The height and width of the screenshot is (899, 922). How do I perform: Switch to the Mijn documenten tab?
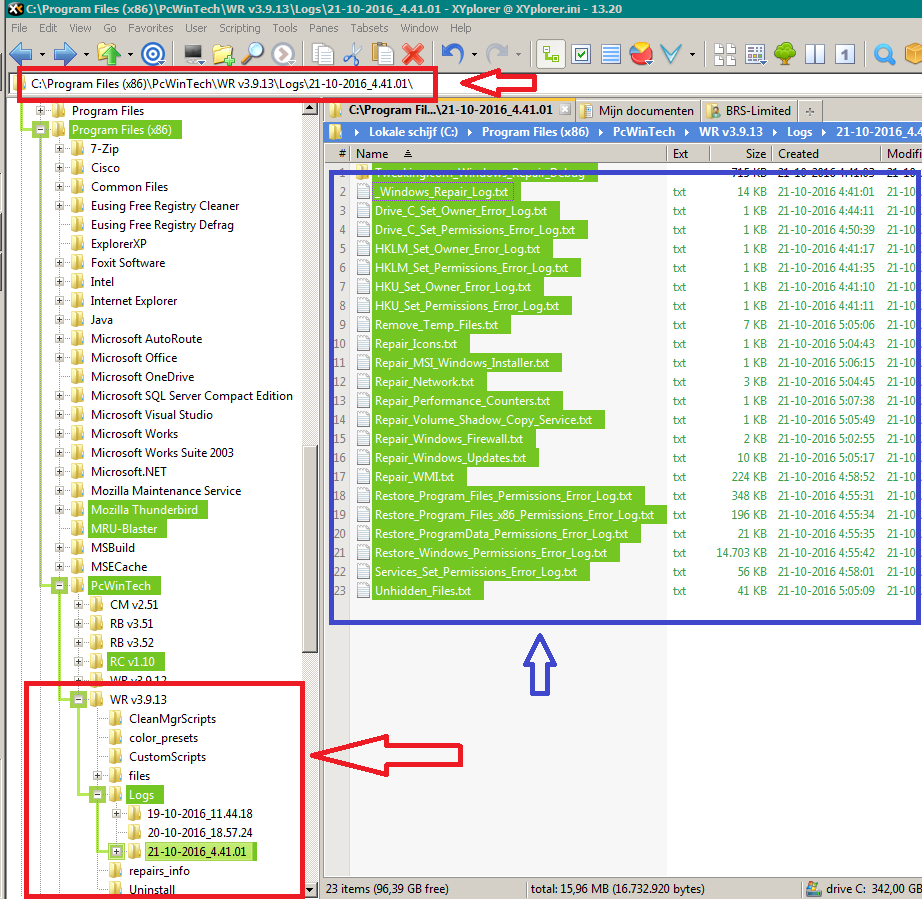(645, 111)
